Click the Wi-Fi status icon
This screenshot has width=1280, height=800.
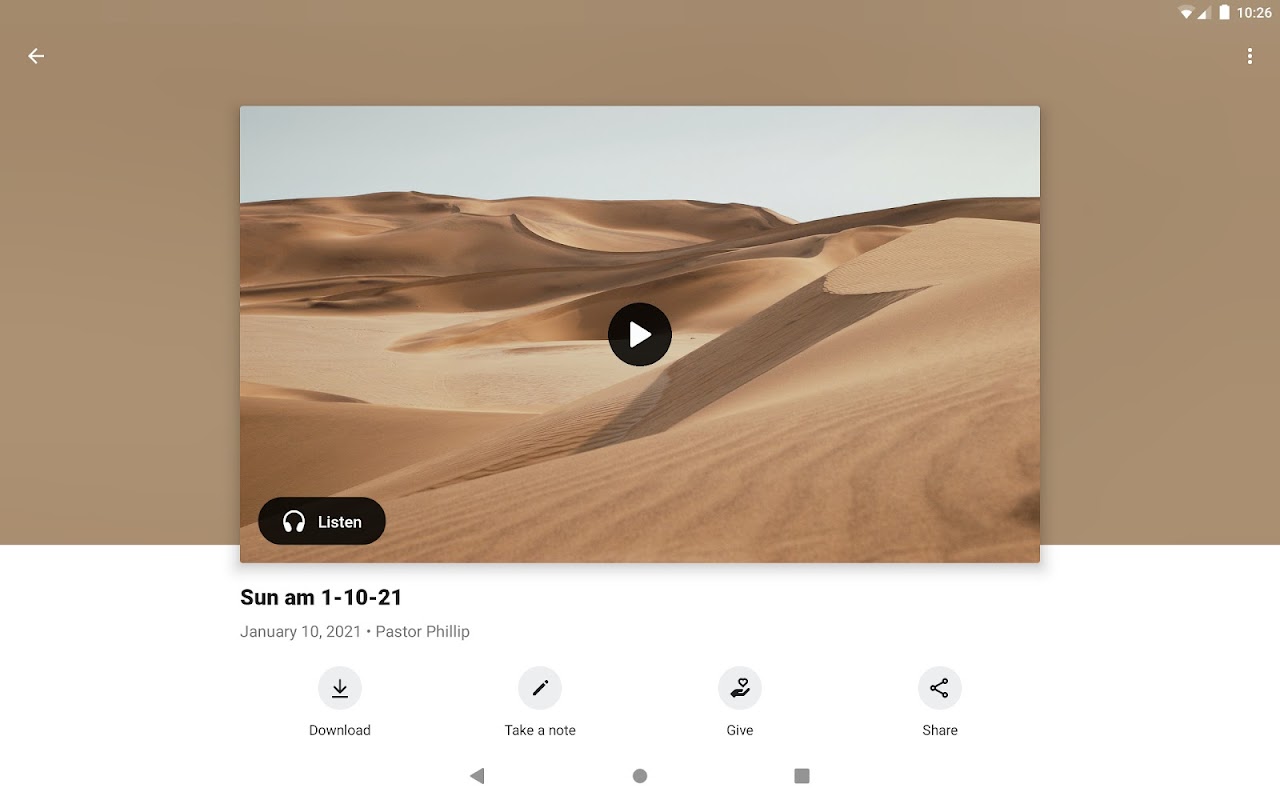(1186, 13)
